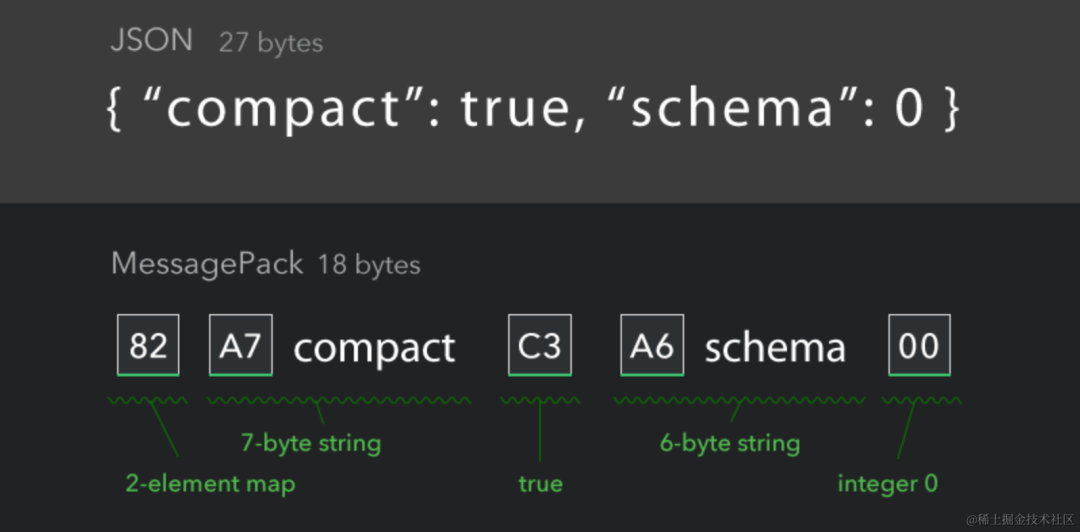Click the 00 byte box

(920, 345)
